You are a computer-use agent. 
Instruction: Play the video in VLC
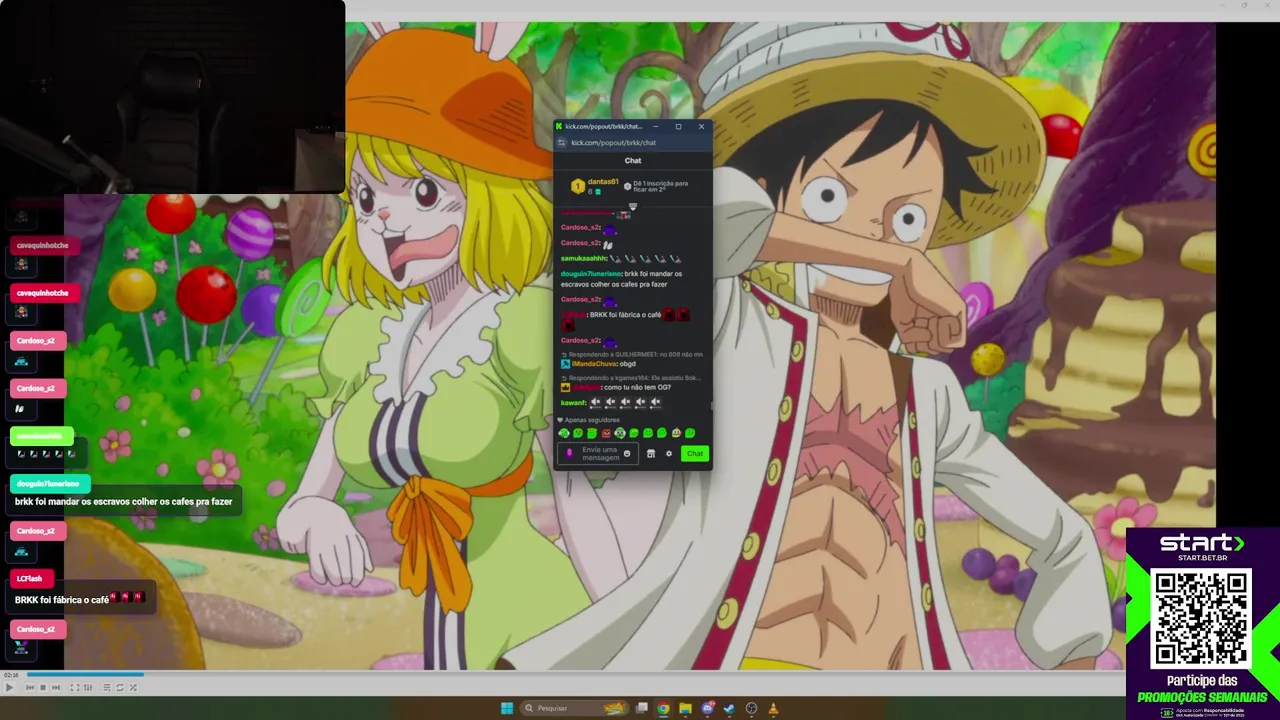pos(9,687)
